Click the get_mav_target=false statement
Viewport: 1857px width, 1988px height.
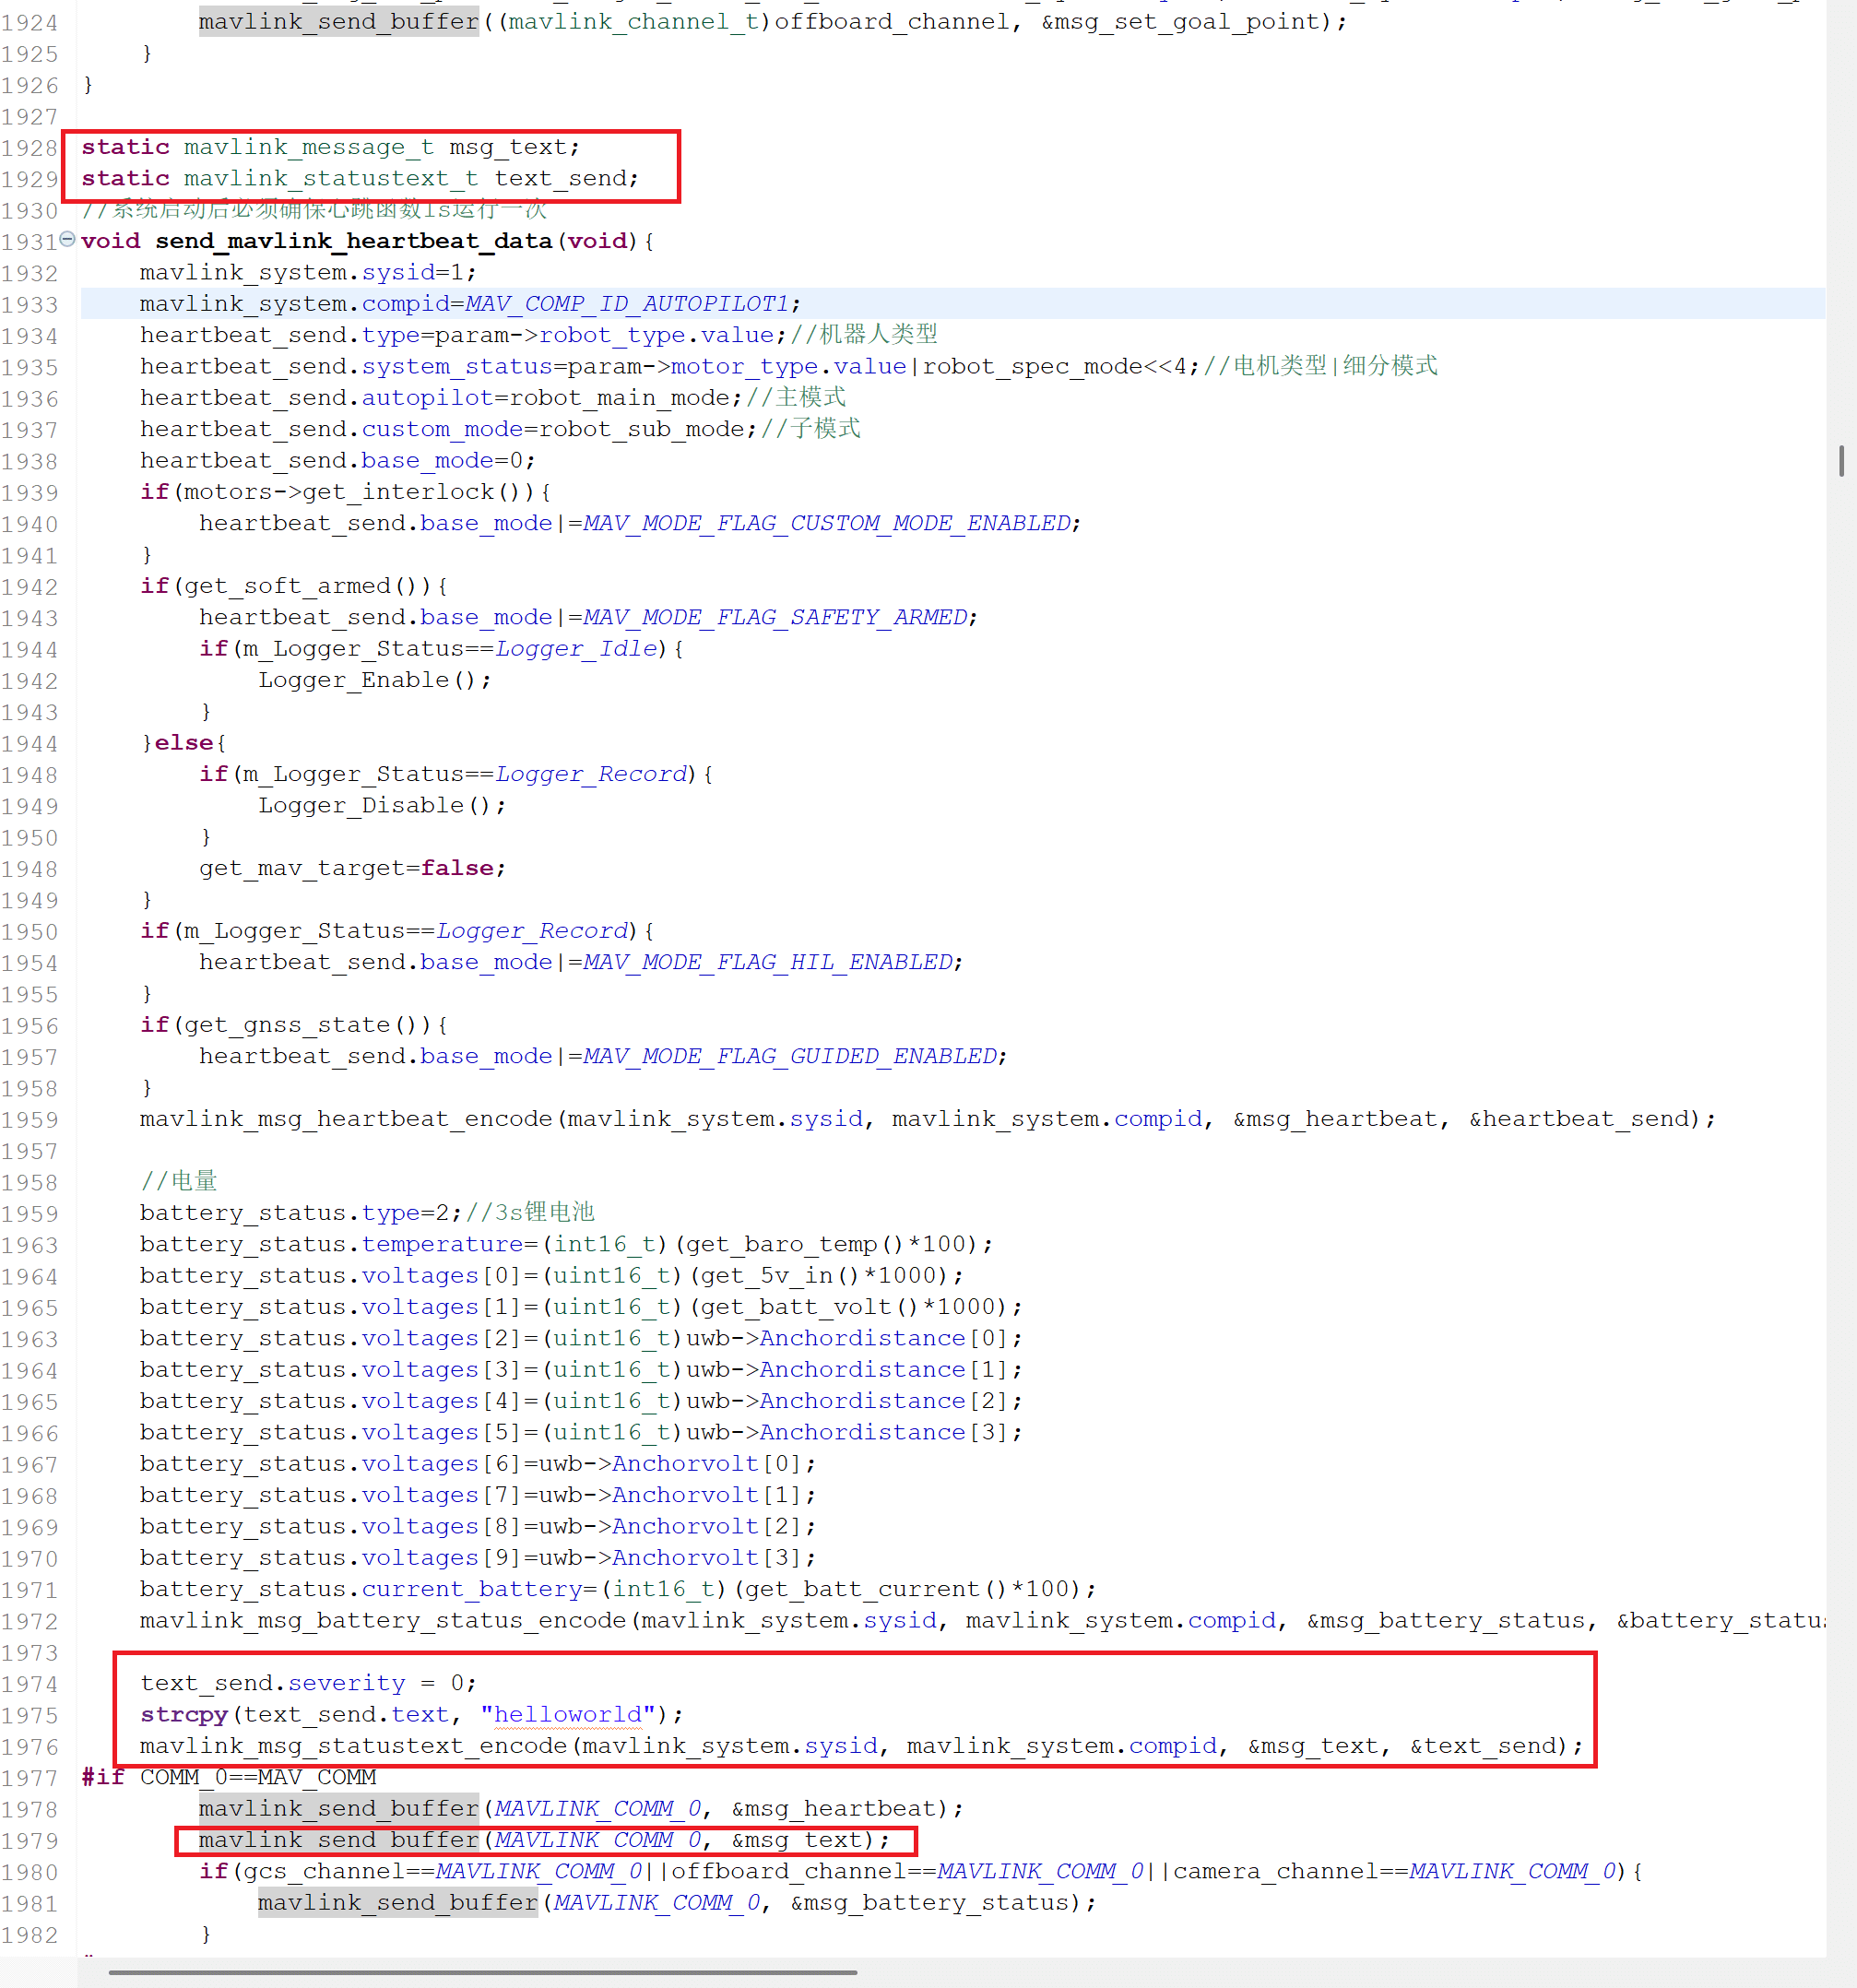(351, 868)
